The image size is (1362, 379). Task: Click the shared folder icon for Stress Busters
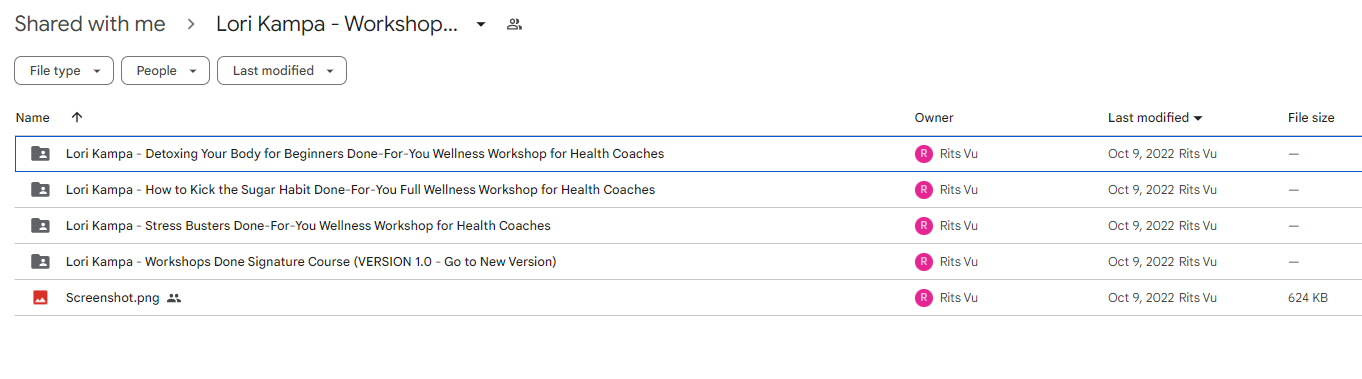tap(40, 226)
